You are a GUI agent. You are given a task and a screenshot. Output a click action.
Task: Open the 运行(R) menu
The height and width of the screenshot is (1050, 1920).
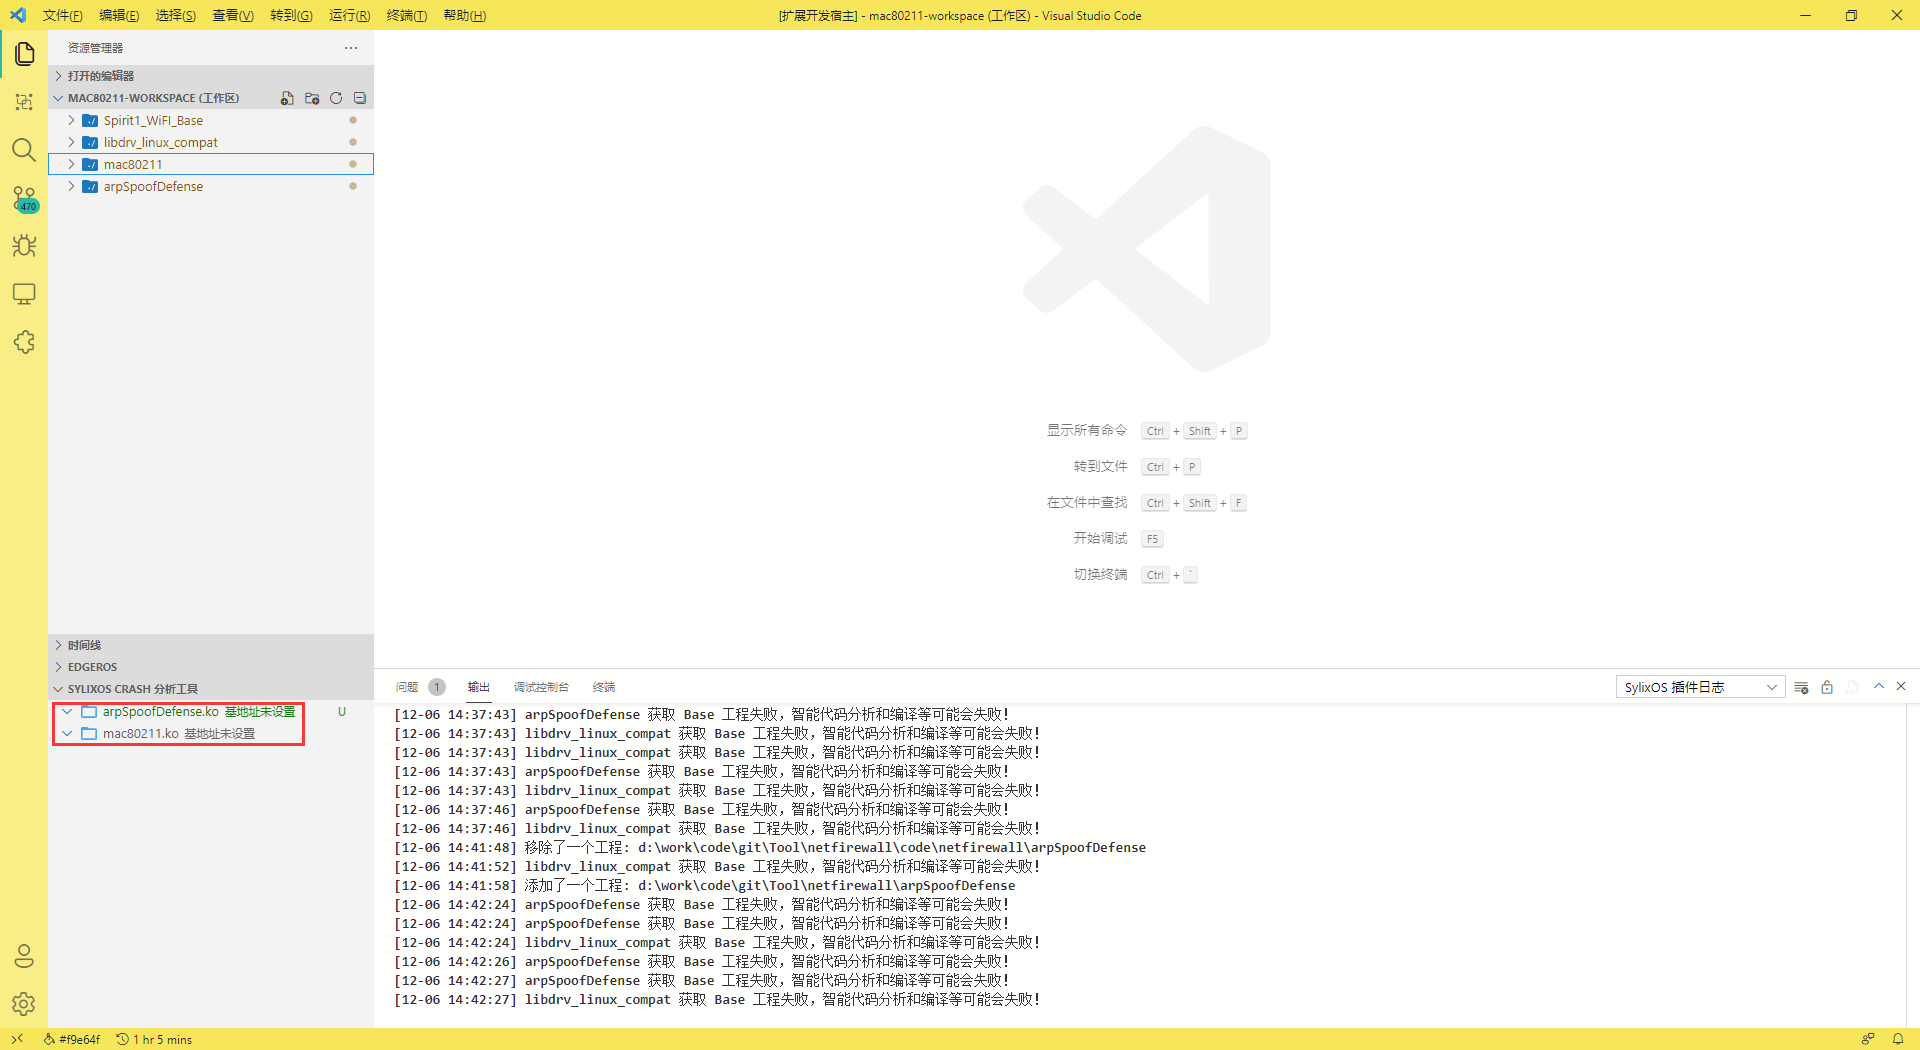(349, 15)
